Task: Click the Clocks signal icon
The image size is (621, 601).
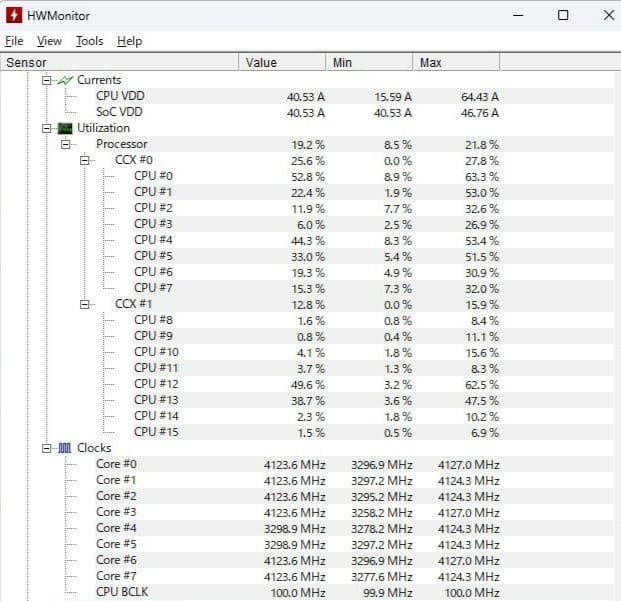Action: point(65,448)
